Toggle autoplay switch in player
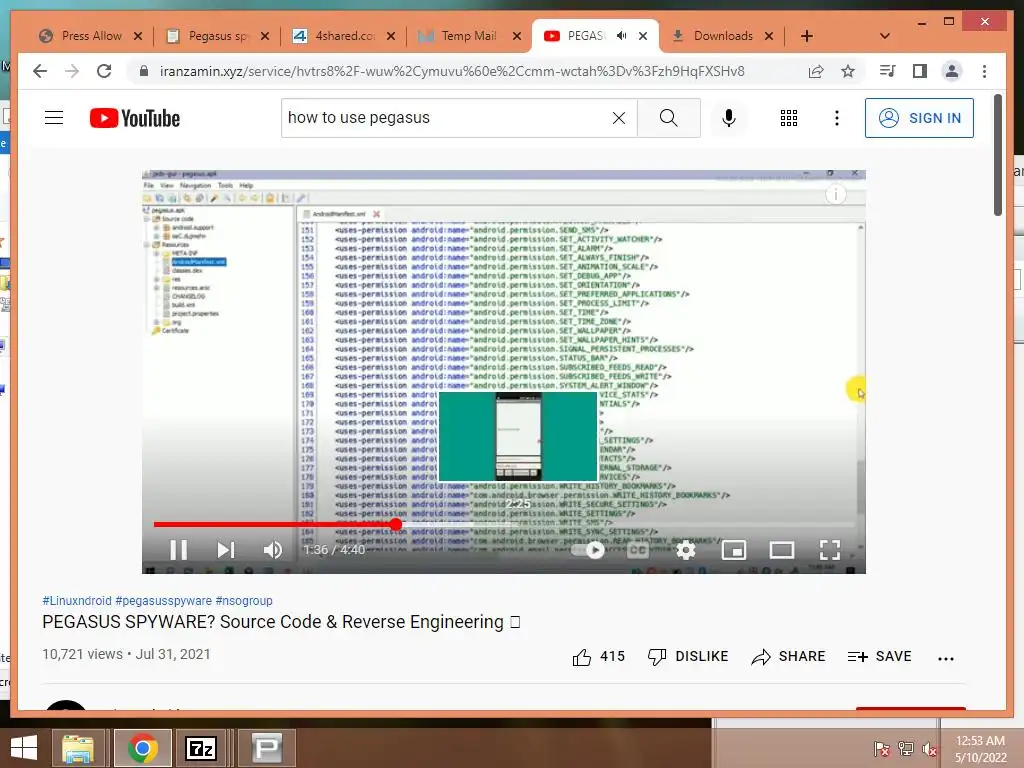This screenshot has width=1024, height=768. 588,551
